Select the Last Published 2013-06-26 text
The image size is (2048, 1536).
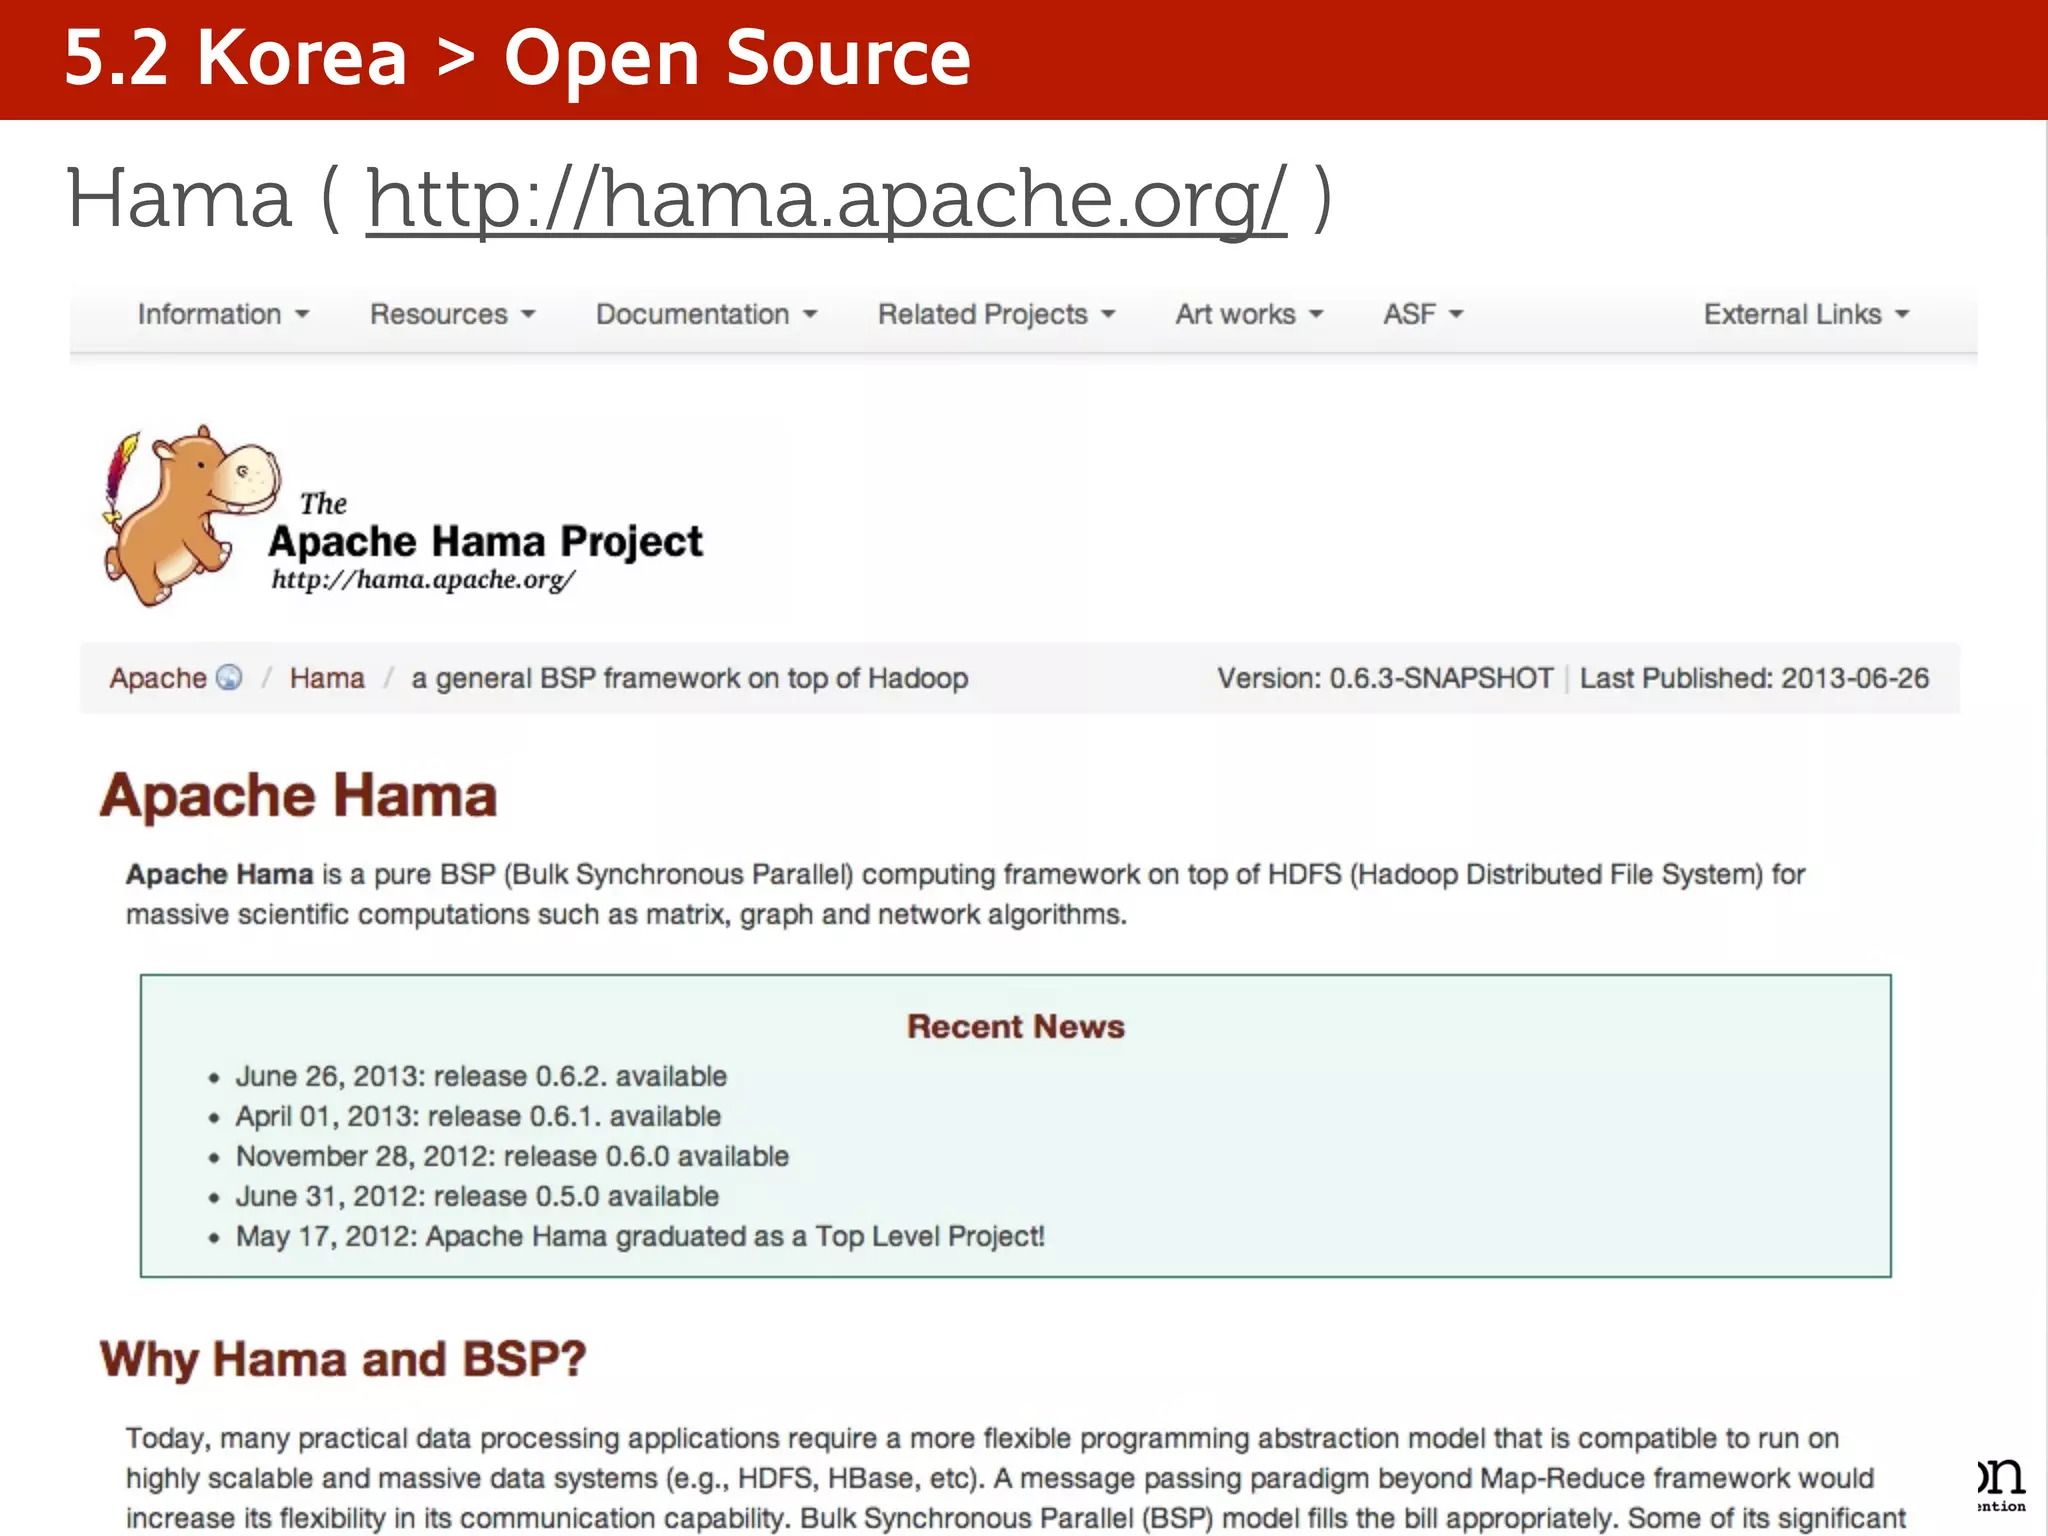(x=1754, y=678)
